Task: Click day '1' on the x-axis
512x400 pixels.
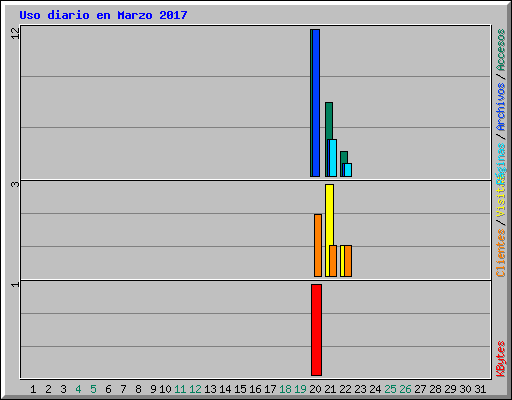Action: [x=33, y=389]
